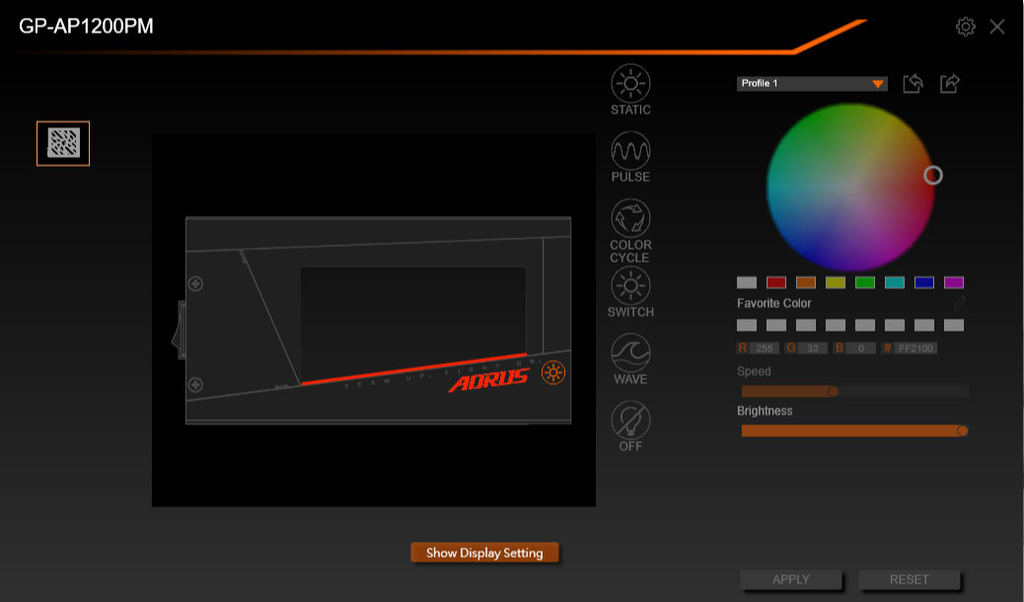Click the Show Display Setting button
Image resolution: width=1024 pixels, height=602 pixels.
485,552
